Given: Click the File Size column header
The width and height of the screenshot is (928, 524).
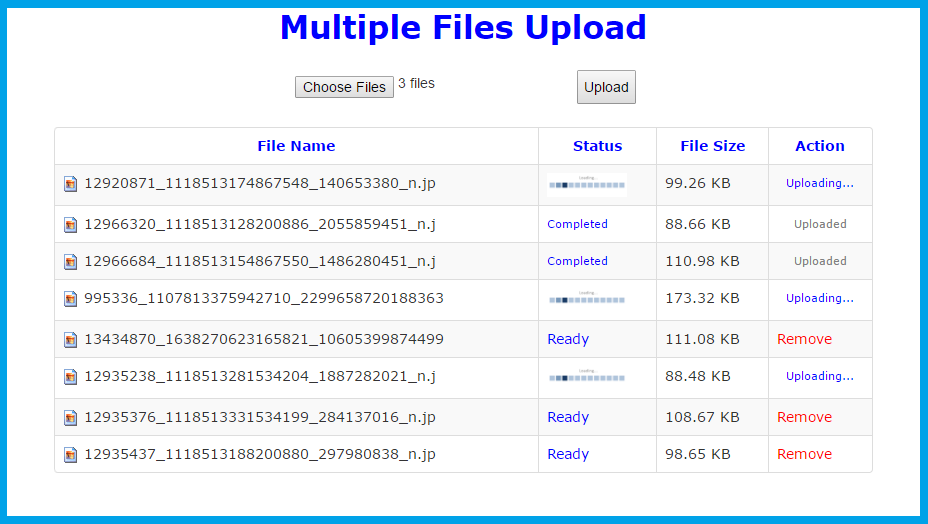Looking at the screenshot, I should pos(712,146).
